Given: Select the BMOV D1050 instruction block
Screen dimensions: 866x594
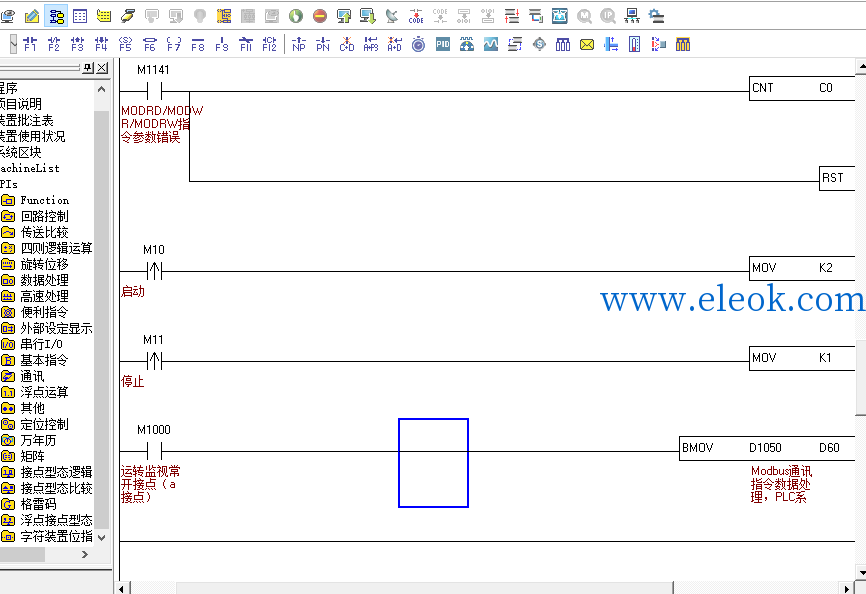Looking at the screenshot, I should [x=767, y=448].
